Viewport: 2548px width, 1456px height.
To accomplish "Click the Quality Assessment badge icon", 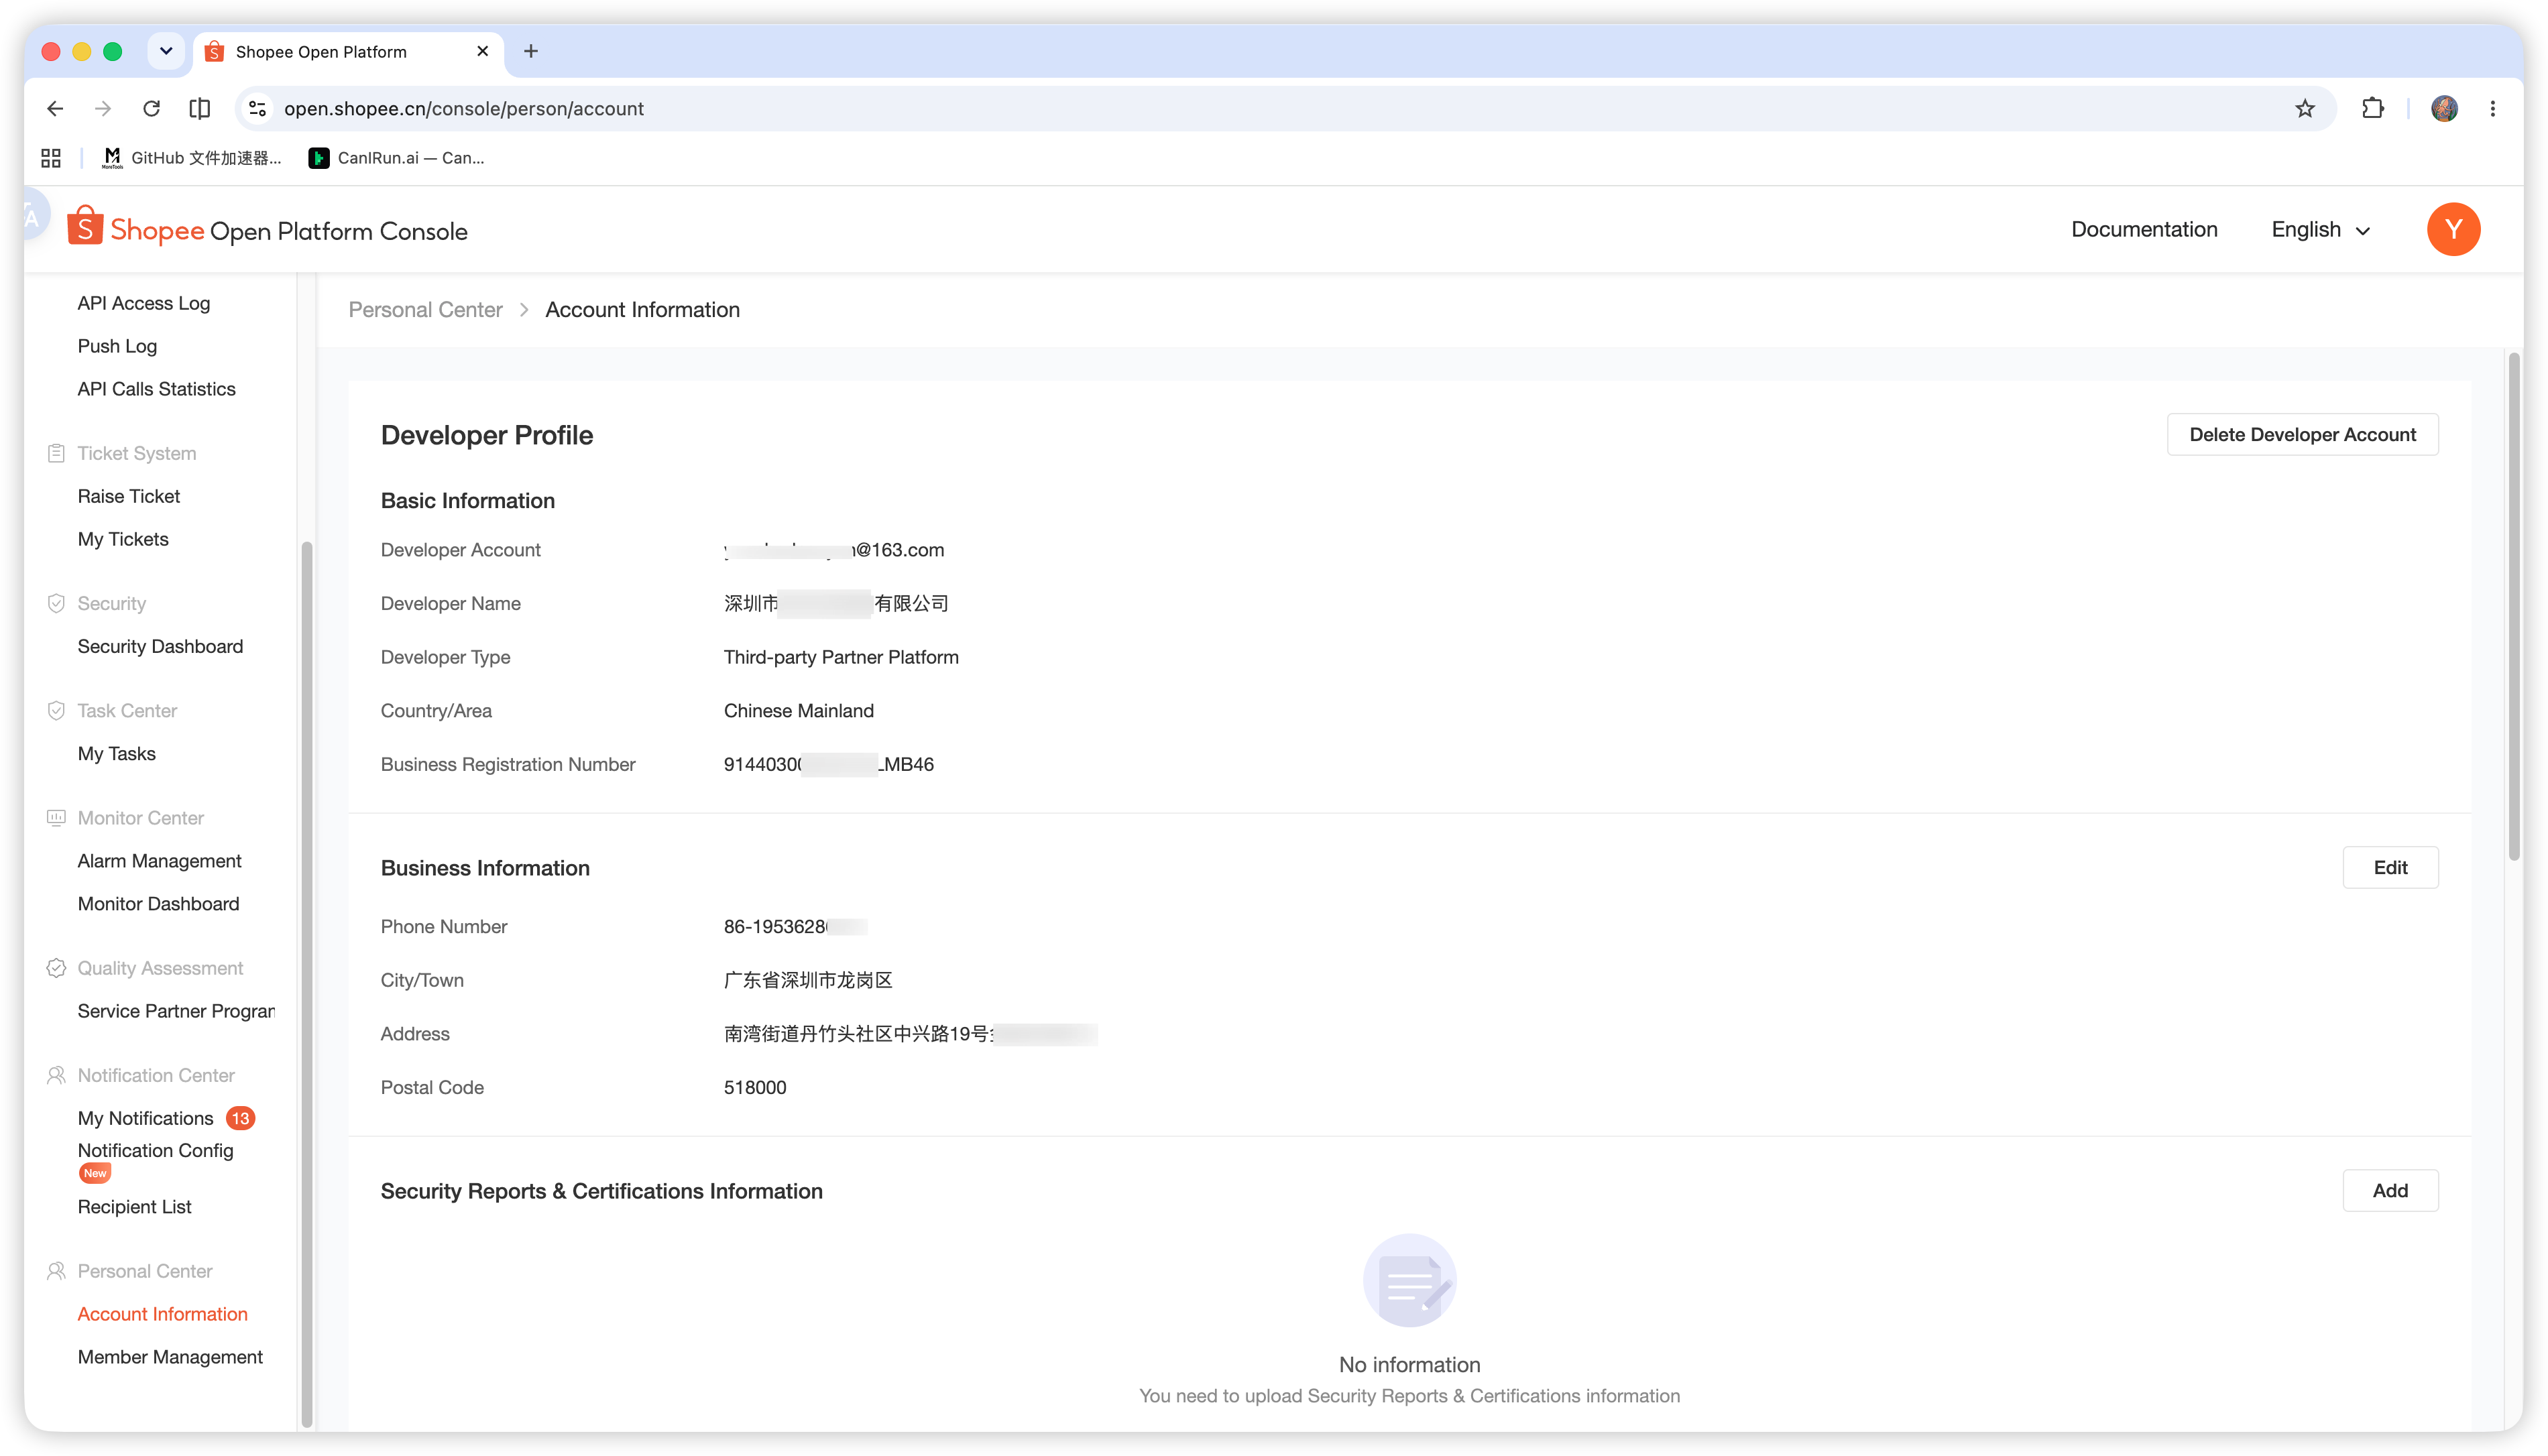I will tap(56, 967).
